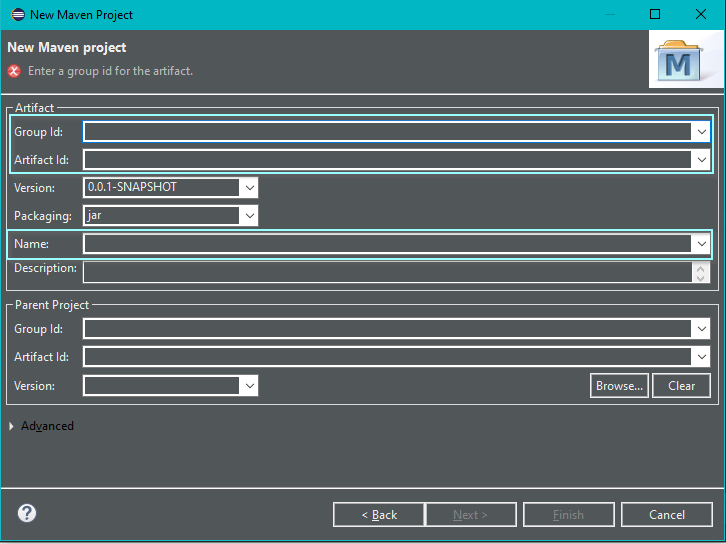Focus the Artifact section Artifact Id field
The width and height of the screenshot is (726, 544).
pyautogui.click(x=388, y=160)
